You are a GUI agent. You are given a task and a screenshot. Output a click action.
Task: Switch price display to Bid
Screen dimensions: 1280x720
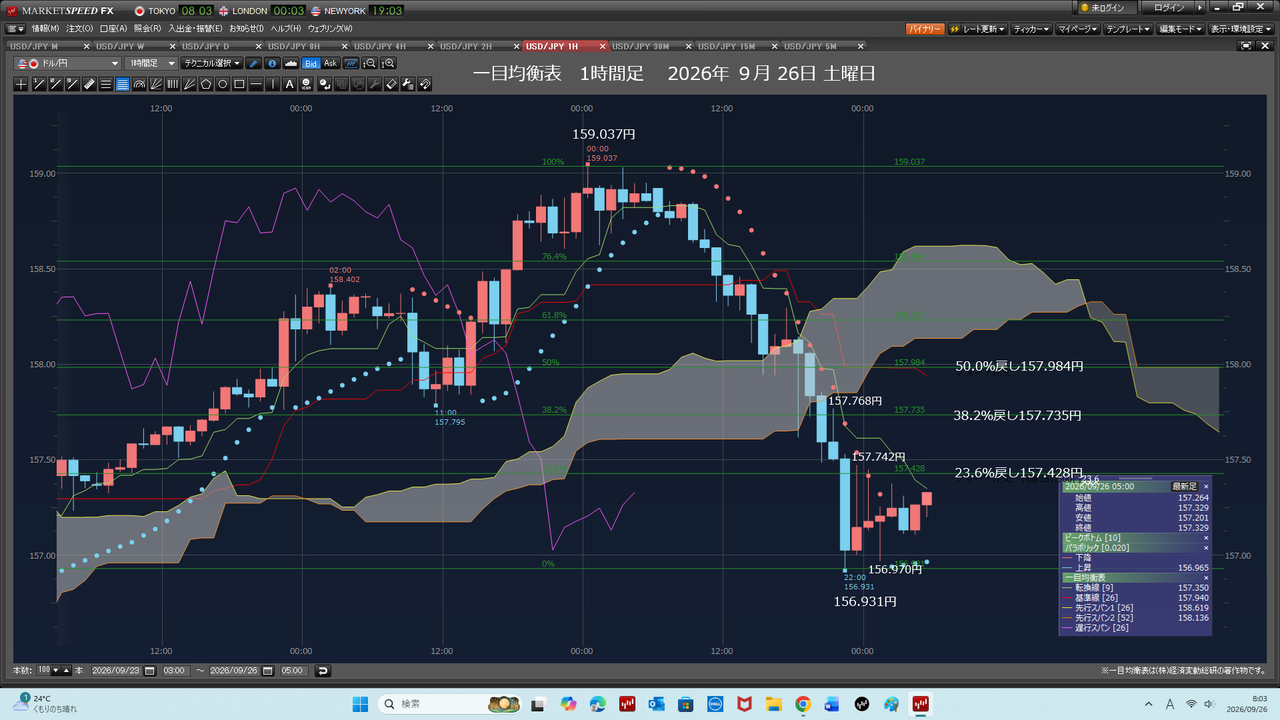[310, 63]
